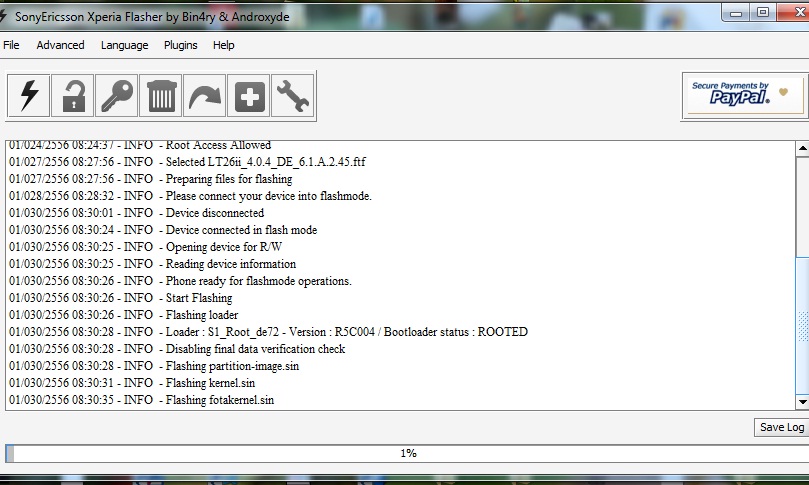Click the 'Flashing loader' log line
Image resolution: width=809 pixels, height=485 pixels.
click(x=124, y=315)
